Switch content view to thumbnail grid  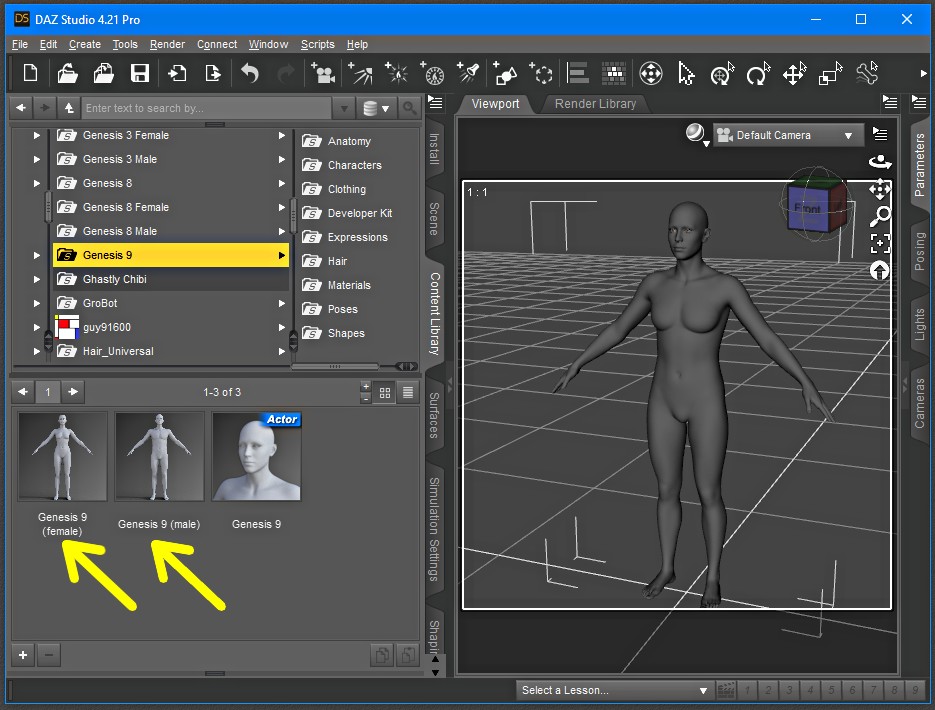click(385, 393)
